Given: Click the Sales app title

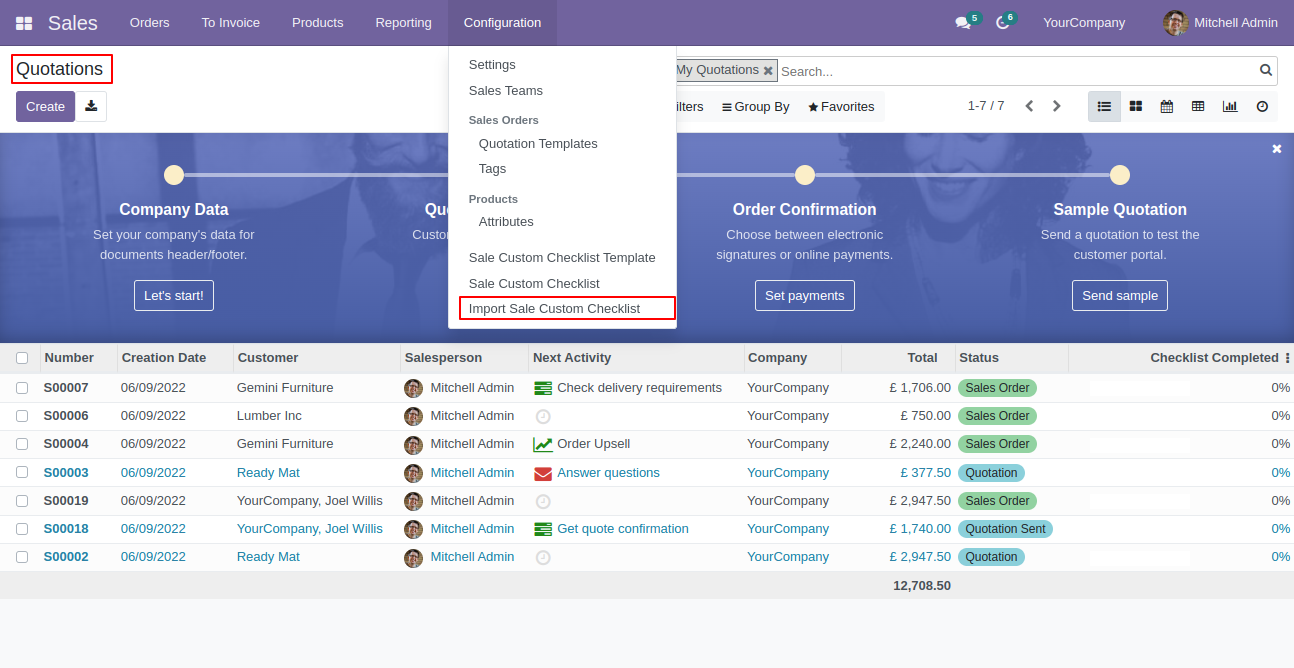Looking at the screenshot, I should (x=73, y=23).
